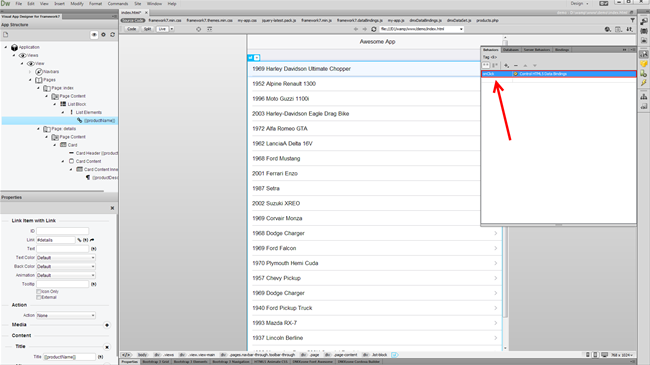Toggle the Media section round button
Image resolution: width=650 pixels, height=365 pixels.
pos(107,325)
